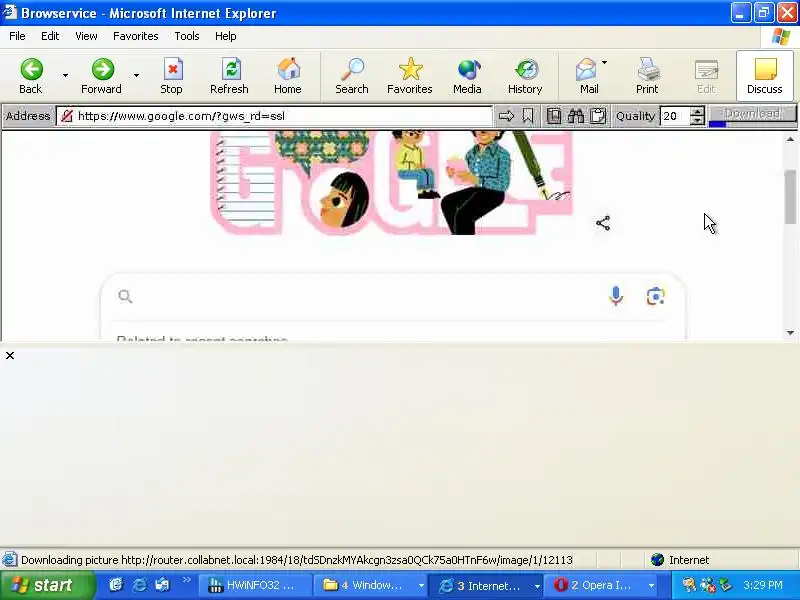800x600 pixels.
Task: Show more Quick Launch icons chevron
Action: (186, 580)
